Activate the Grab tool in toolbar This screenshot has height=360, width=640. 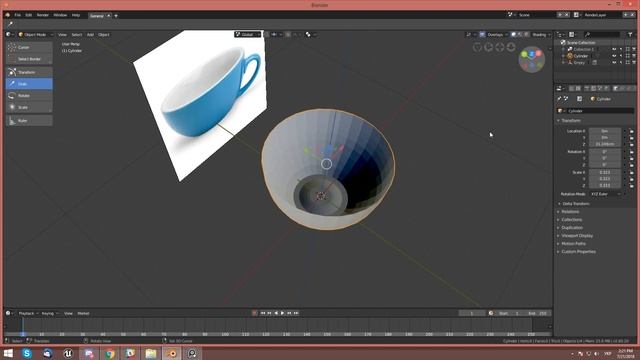point(29,84)
